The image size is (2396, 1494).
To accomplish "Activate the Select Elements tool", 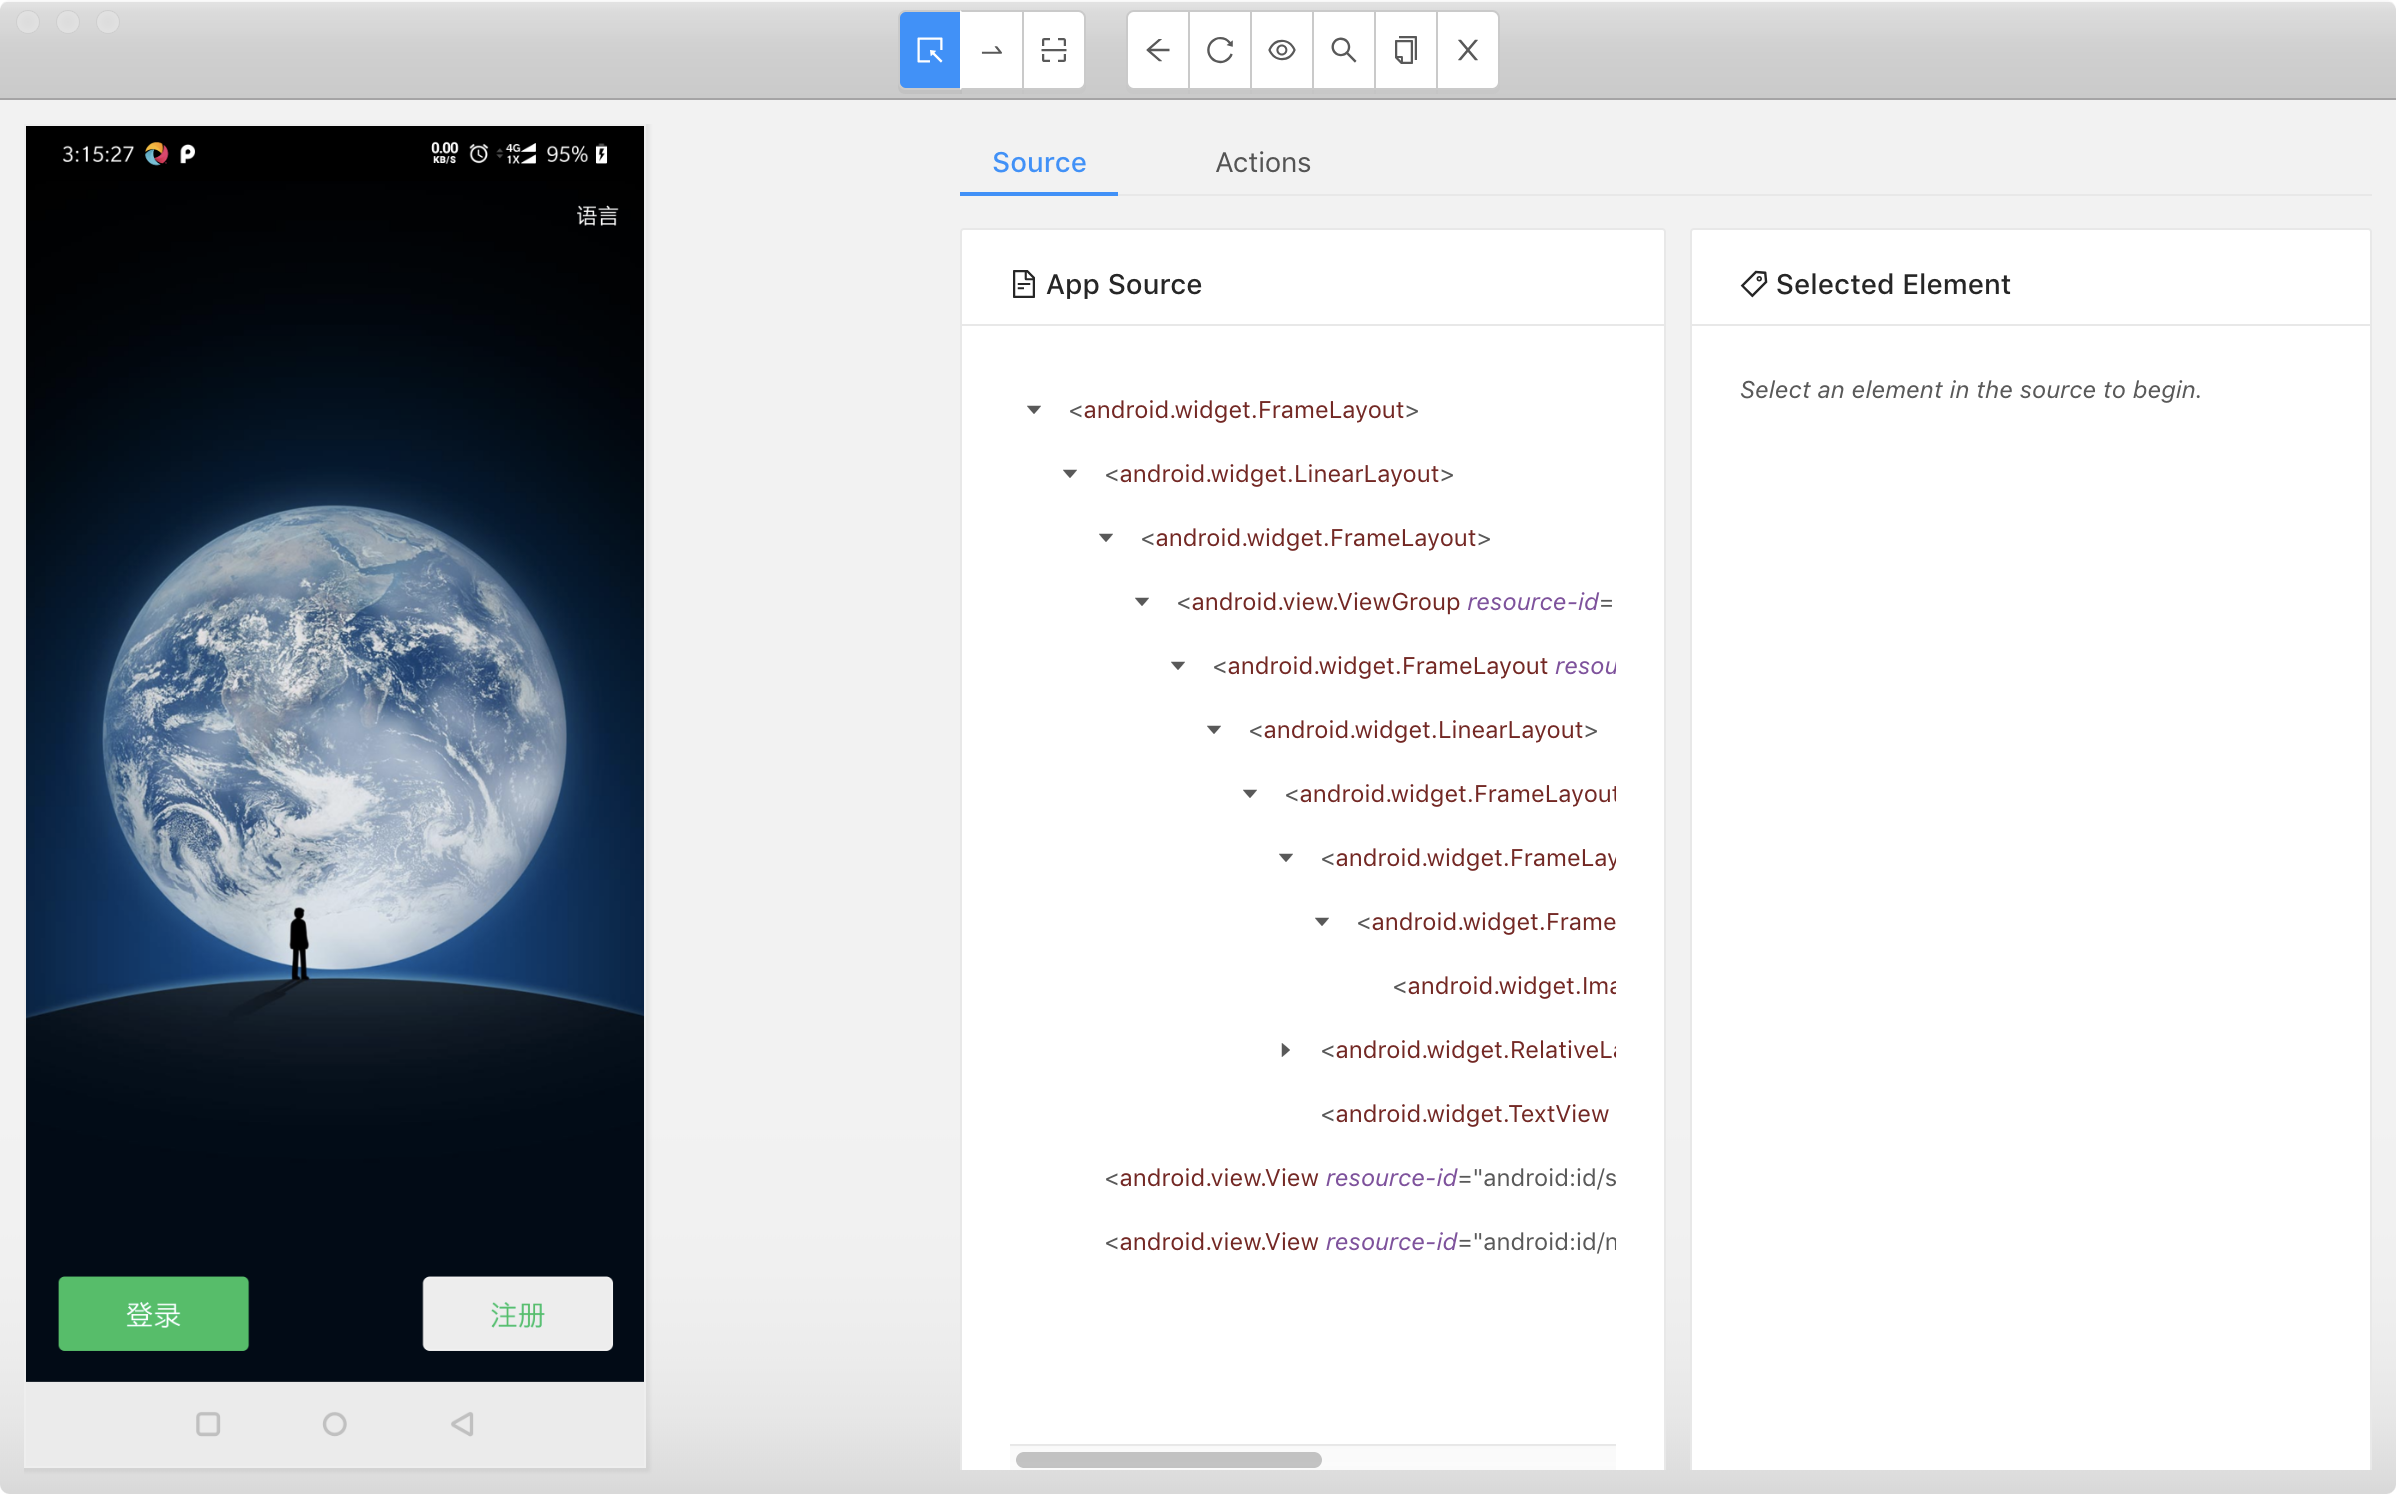I will tap(930, 50).
